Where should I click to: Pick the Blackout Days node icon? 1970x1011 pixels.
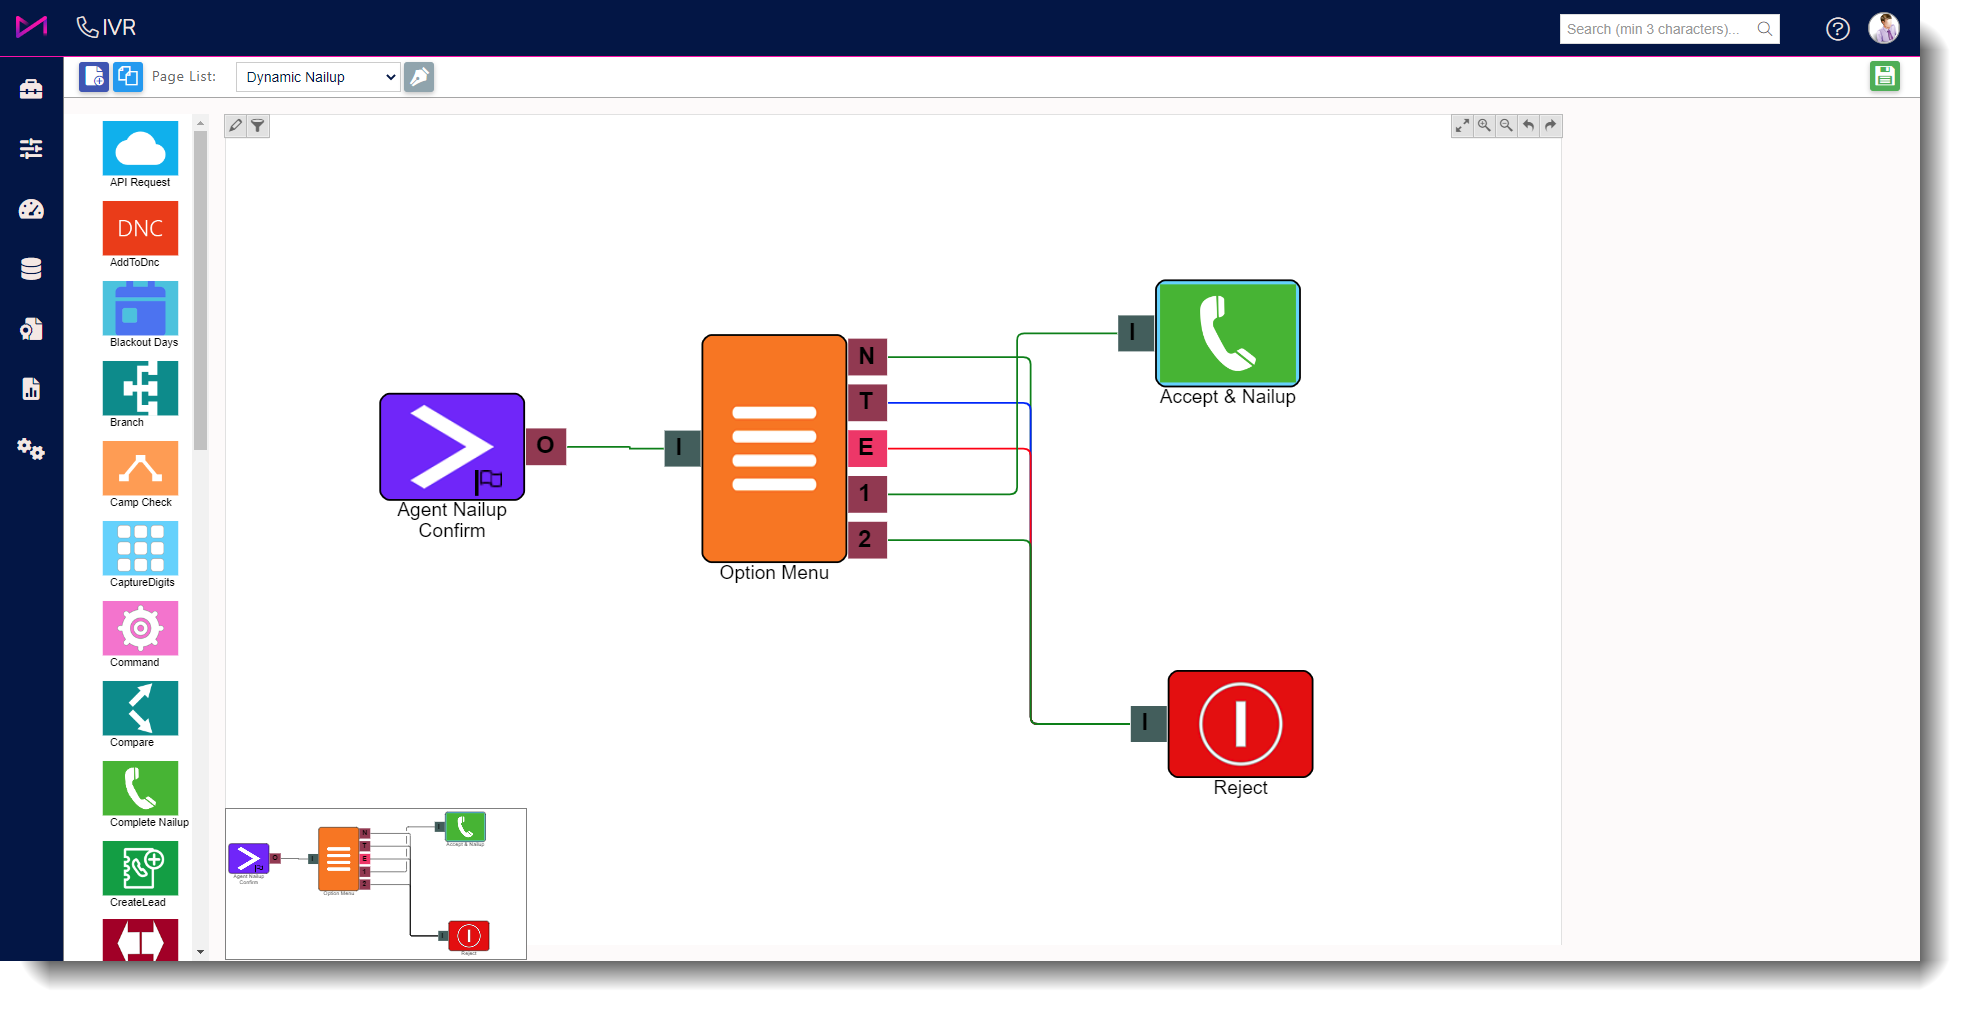(140, 308)
